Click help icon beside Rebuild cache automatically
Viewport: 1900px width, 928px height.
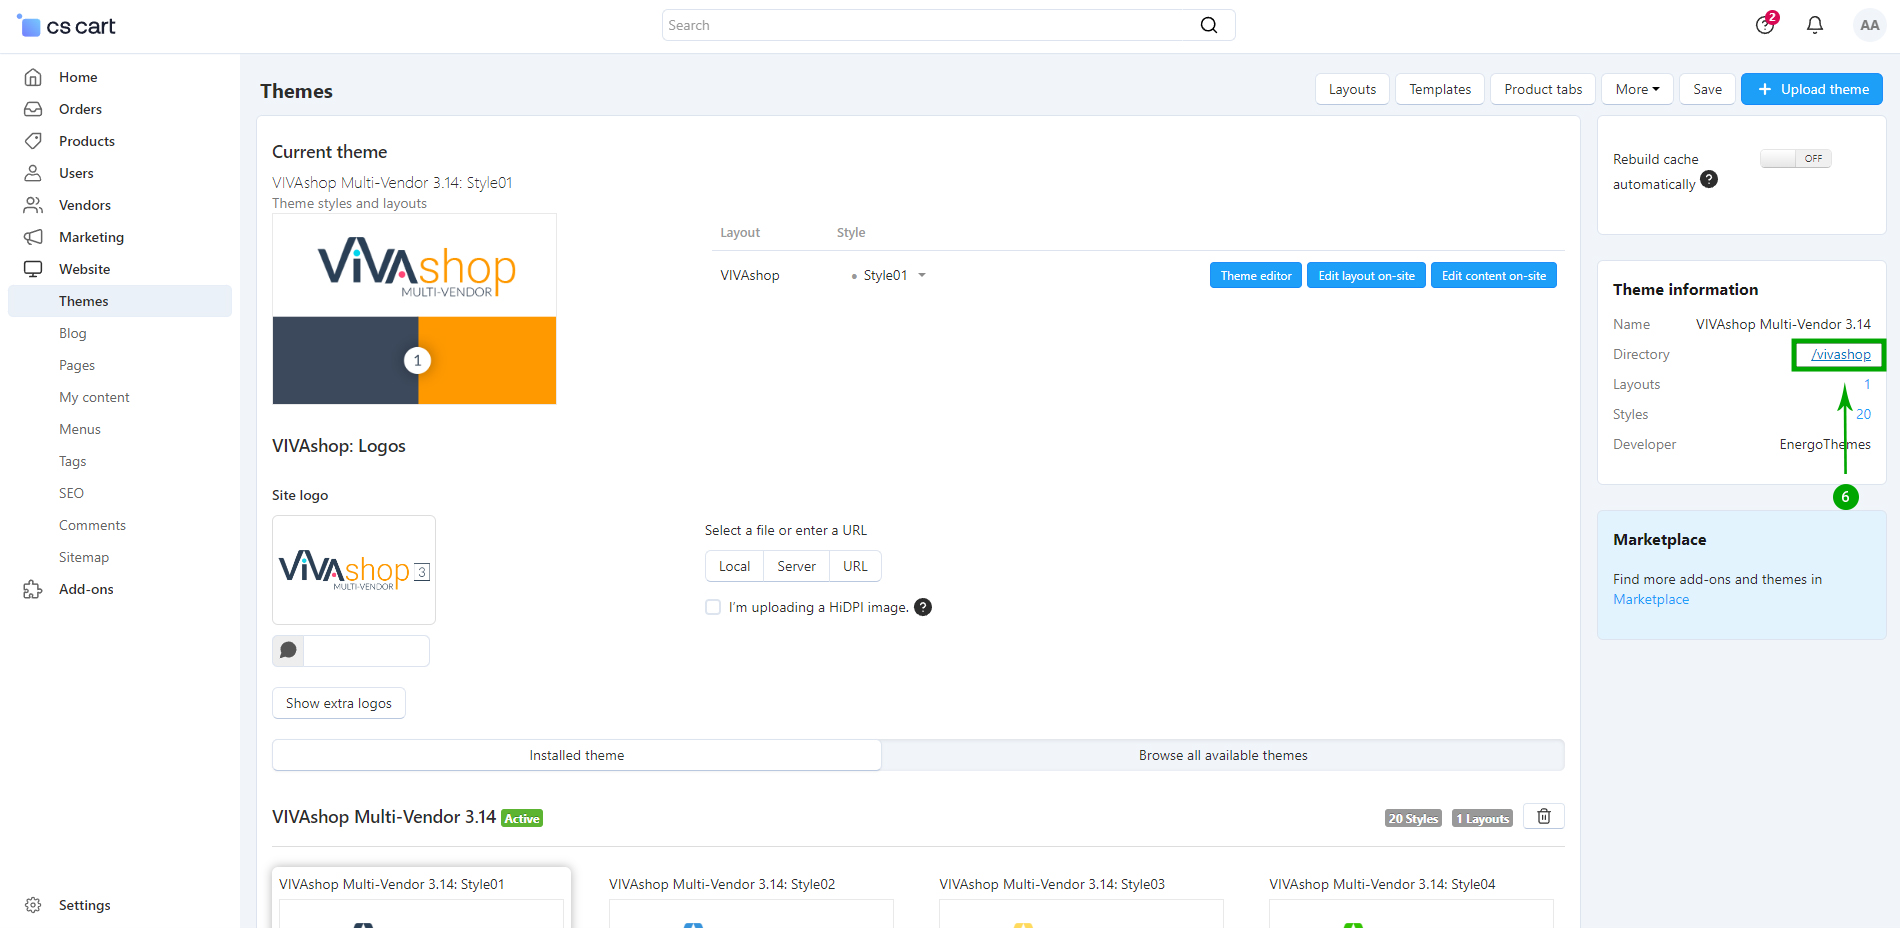coord(1709,179)
